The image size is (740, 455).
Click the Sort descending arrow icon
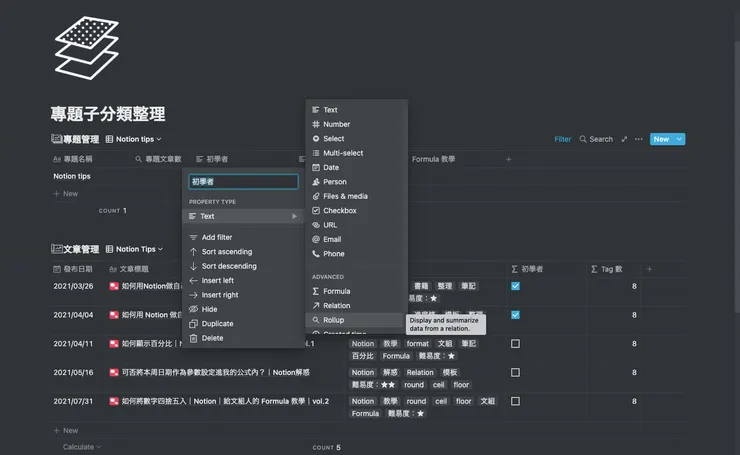[x=193, y=266]
